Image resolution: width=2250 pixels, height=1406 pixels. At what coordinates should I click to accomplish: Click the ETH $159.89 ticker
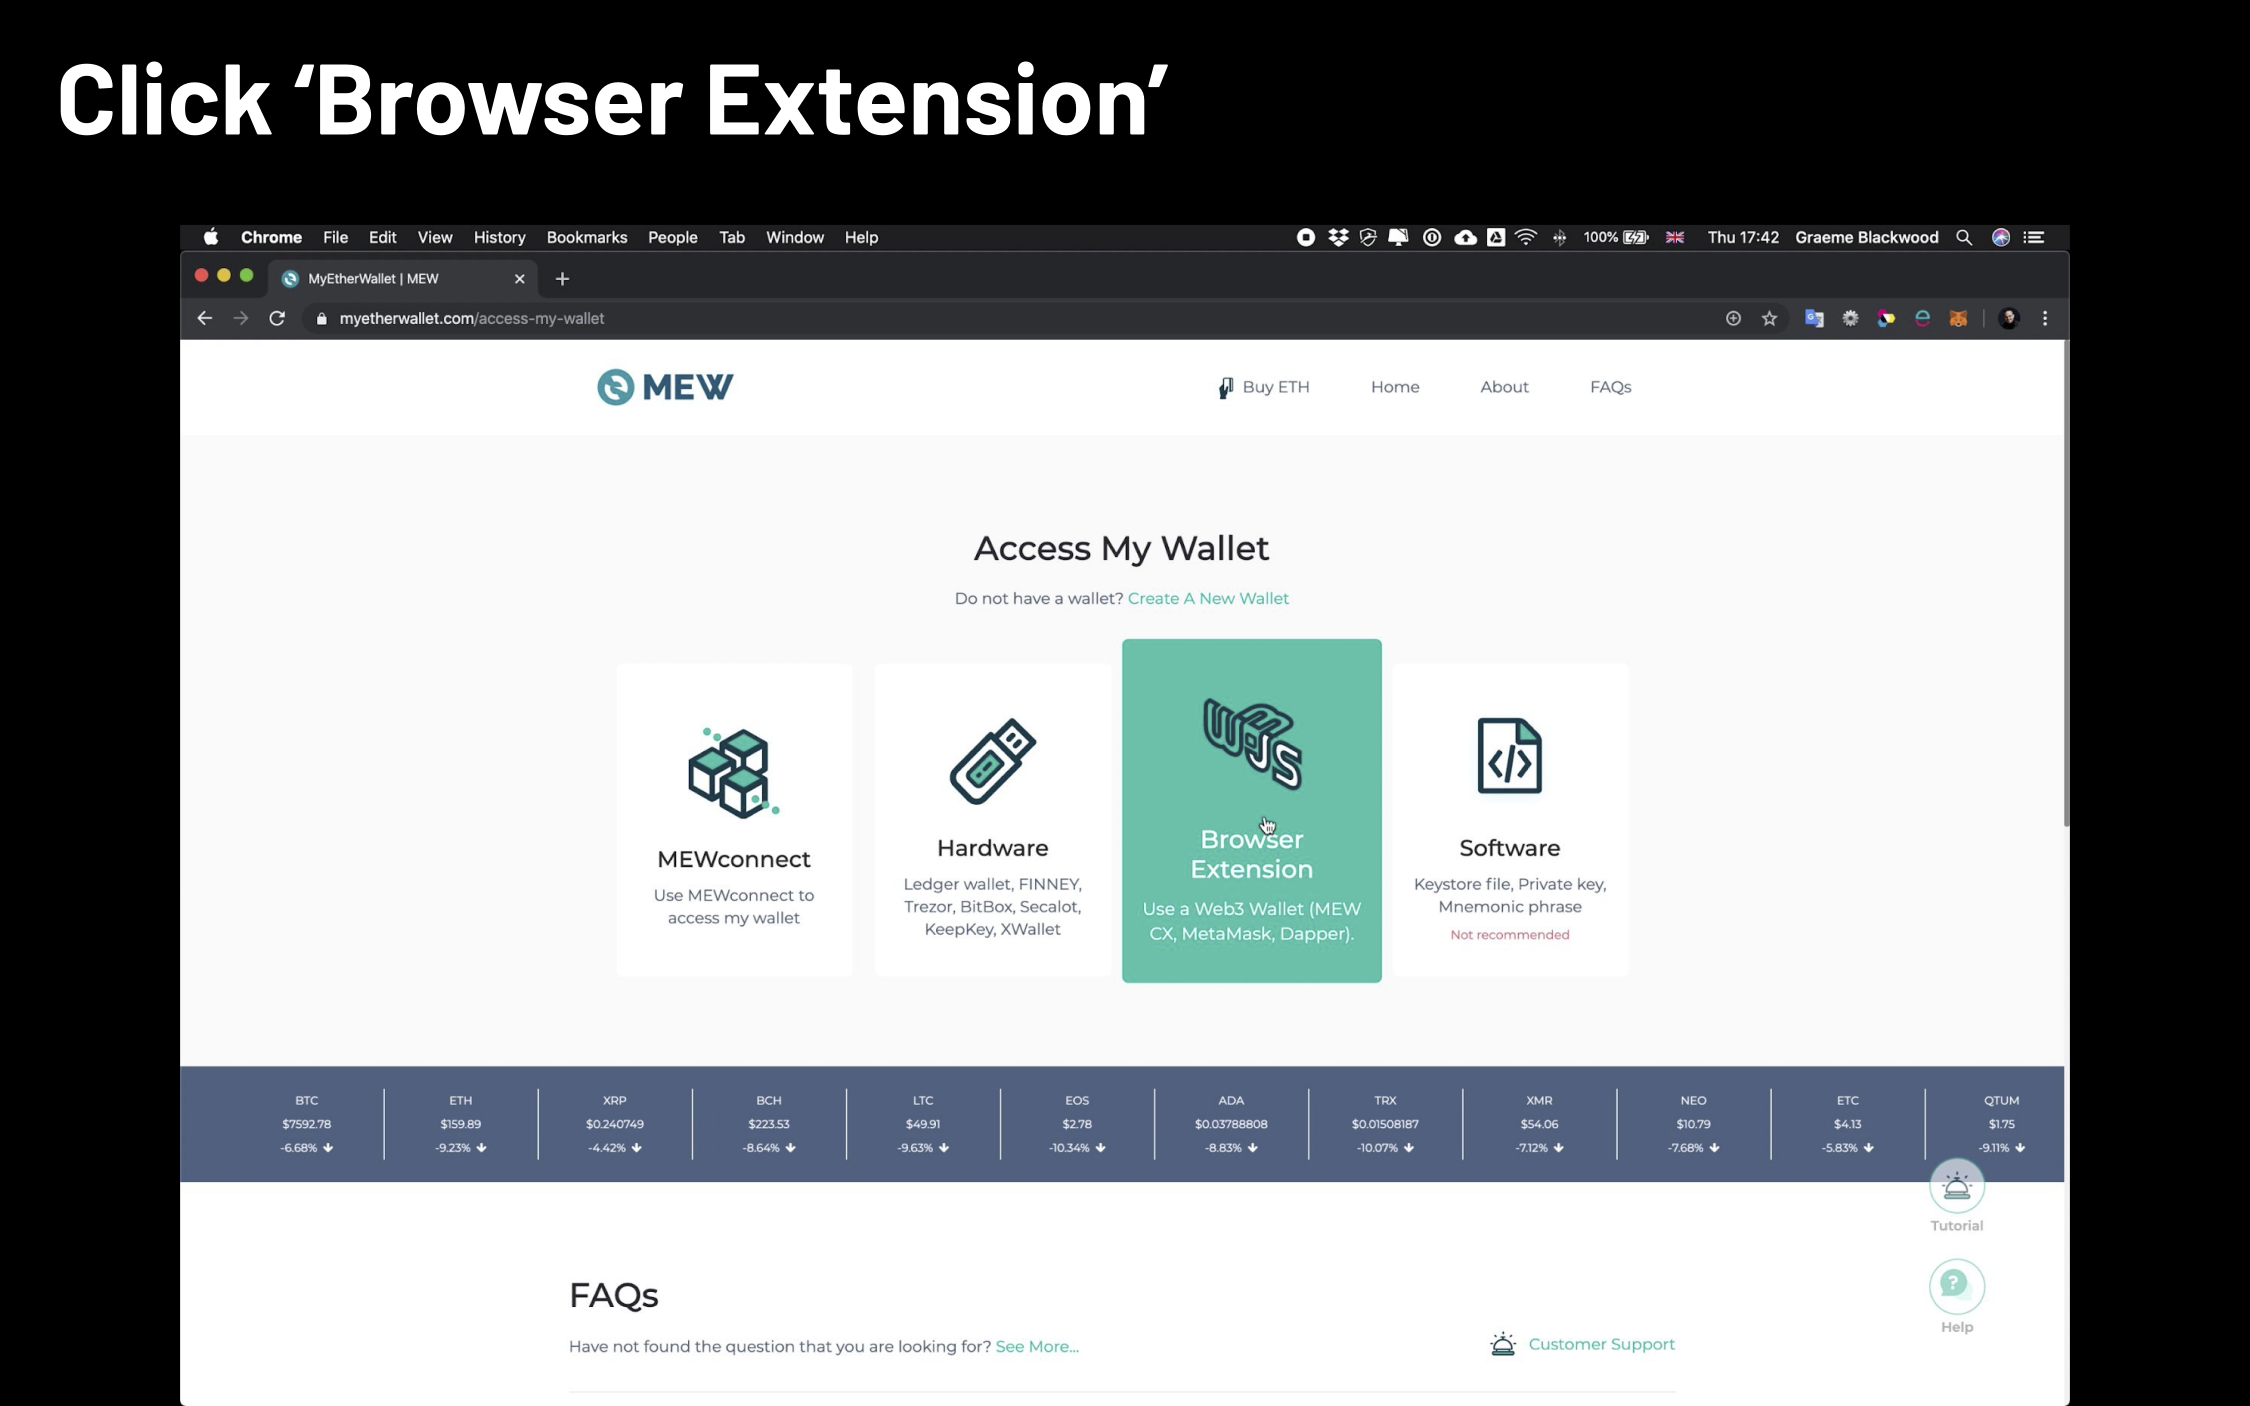[x=460, y=1124]
